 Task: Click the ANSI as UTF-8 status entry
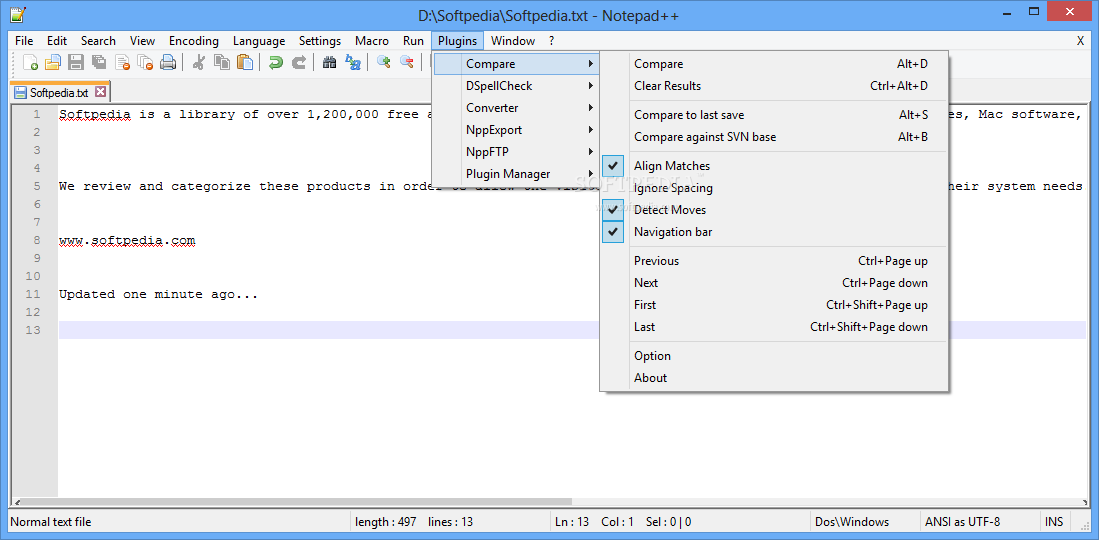pos(962,522)
